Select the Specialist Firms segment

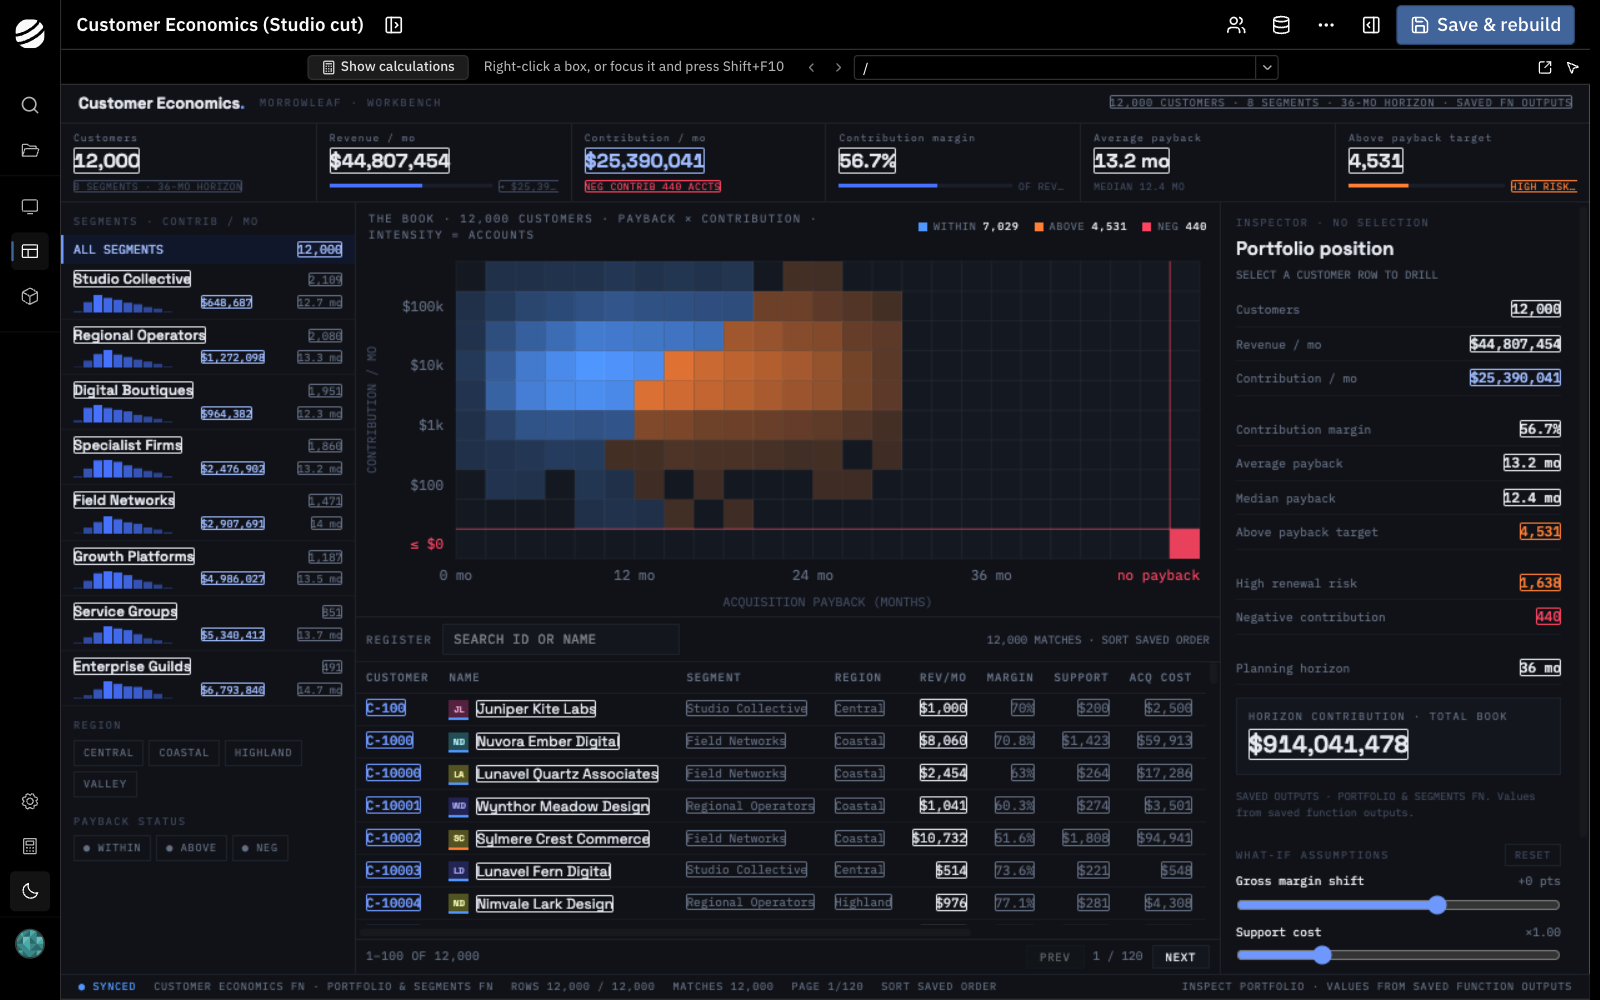207,457
